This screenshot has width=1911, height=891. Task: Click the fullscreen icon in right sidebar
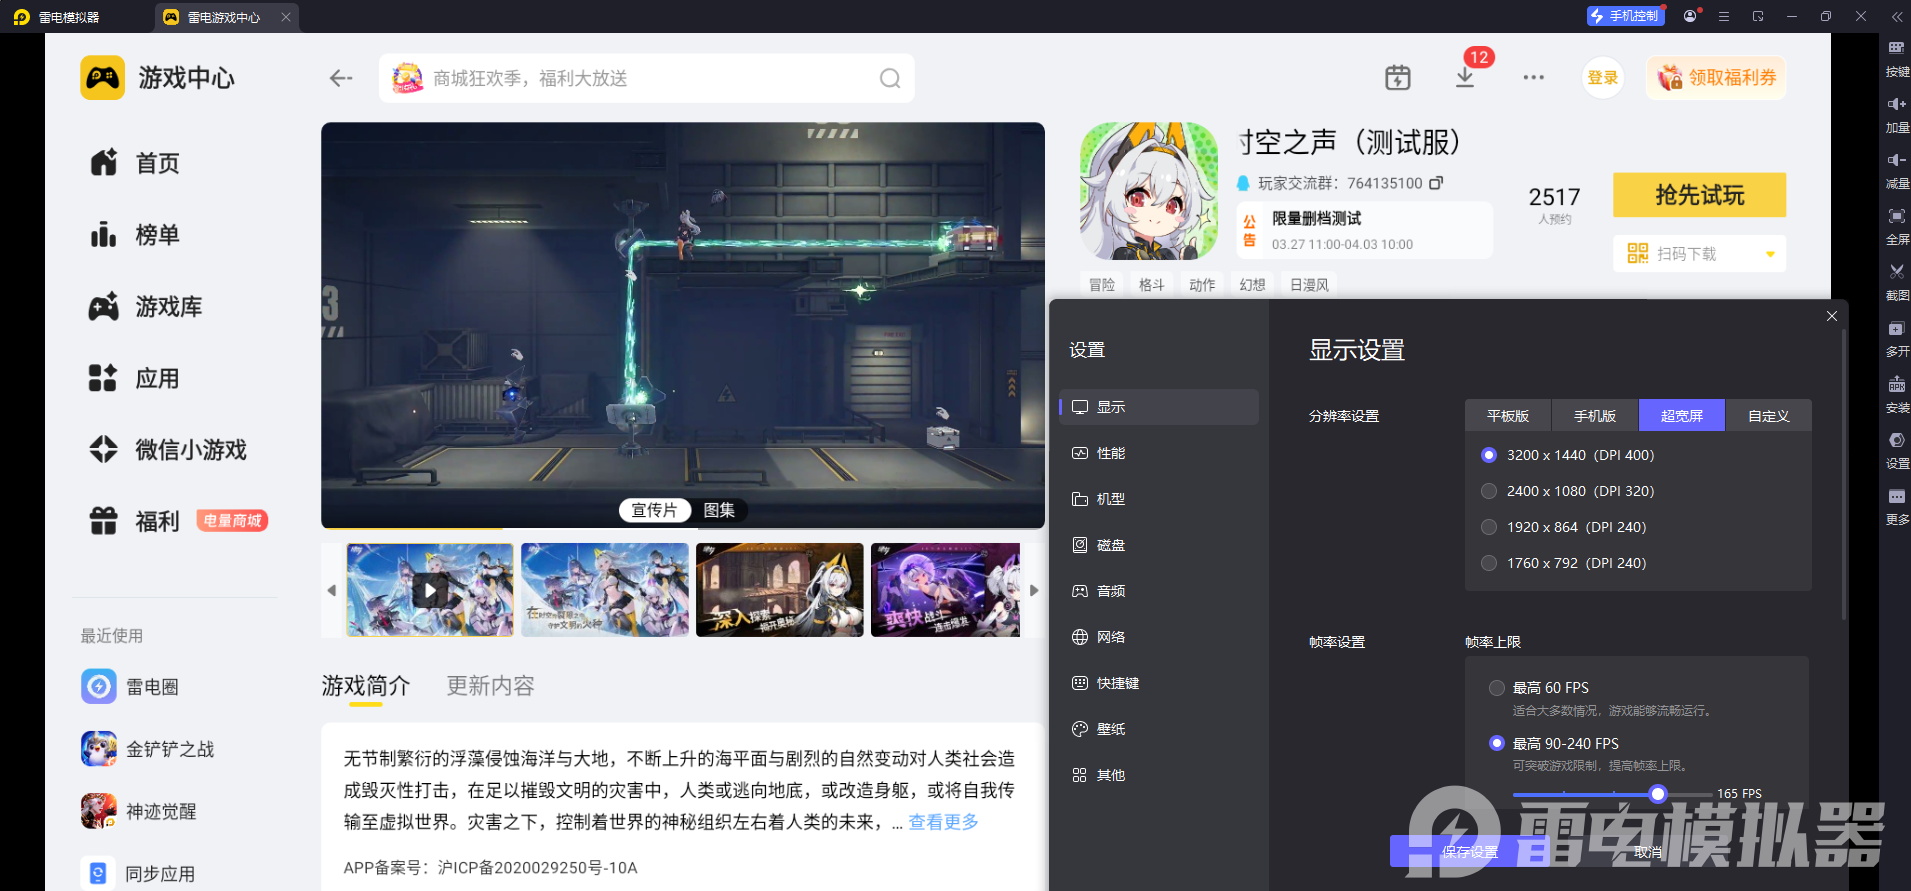click(1896, 216)
